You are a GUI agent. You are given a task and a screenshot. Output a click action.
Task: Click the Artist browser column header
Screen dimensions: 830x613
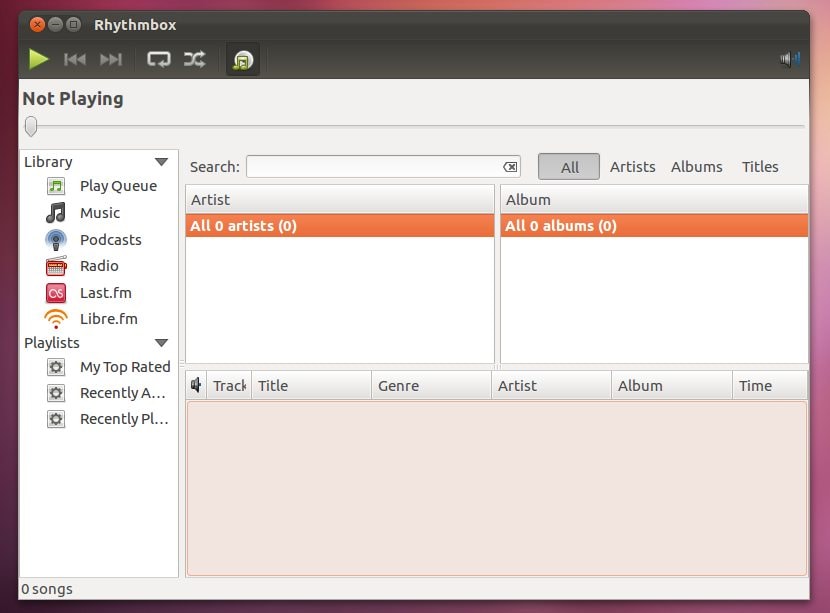tap(340, 200)
